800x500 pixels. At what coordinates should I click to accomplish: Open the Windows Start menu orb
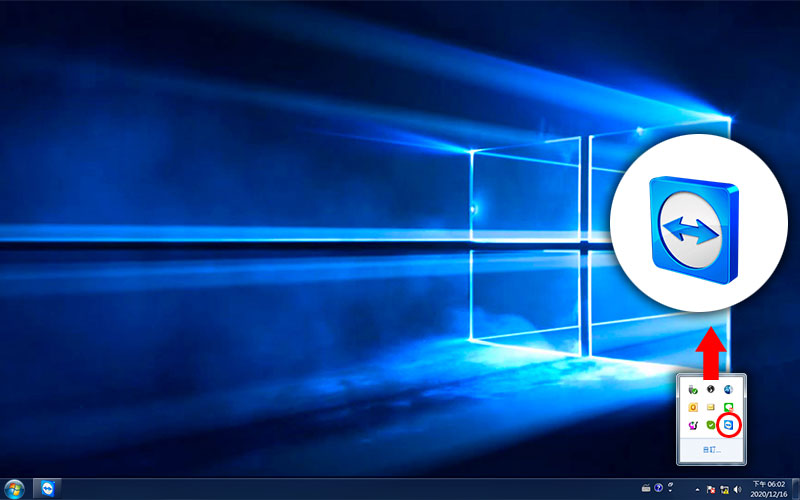point(14,489)
